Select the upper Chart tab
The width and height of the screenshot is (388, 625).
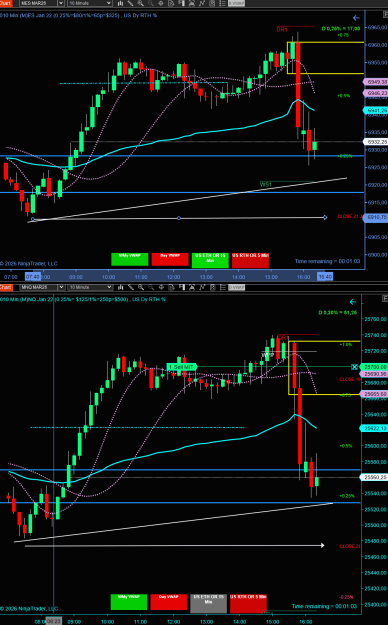pos(6,3)
